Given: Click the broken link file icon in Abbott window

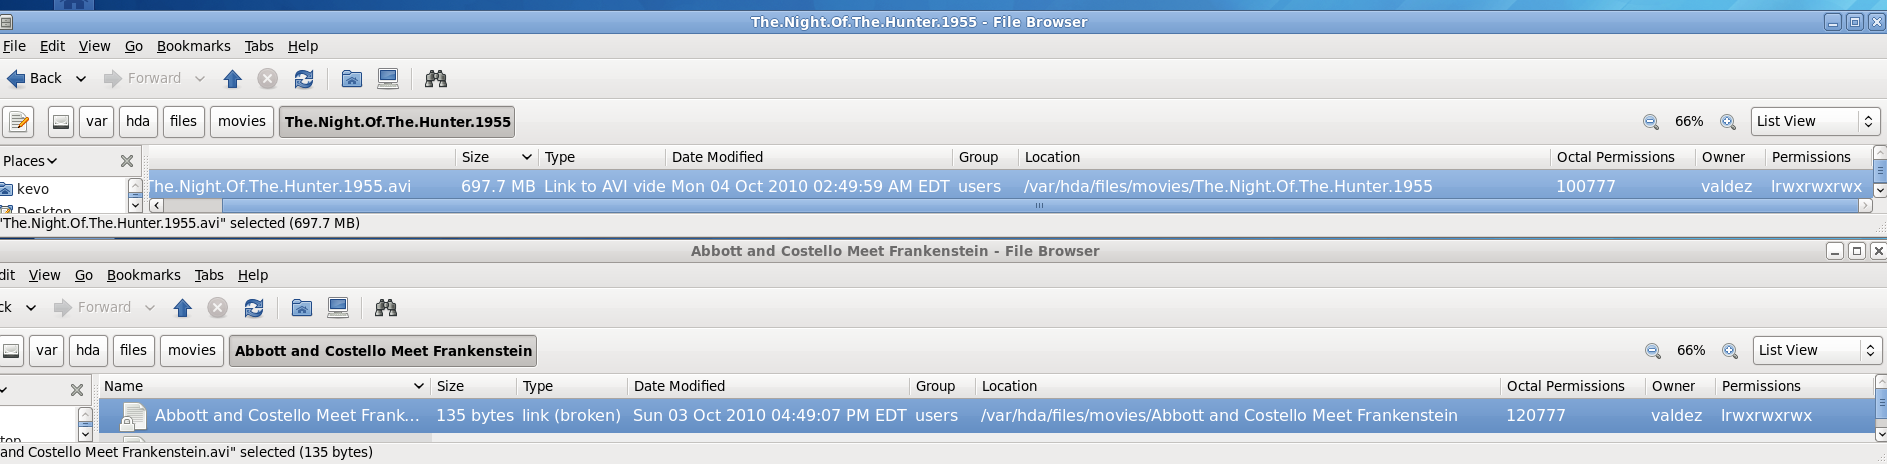Looking at the screenshot, I should 132,416.
